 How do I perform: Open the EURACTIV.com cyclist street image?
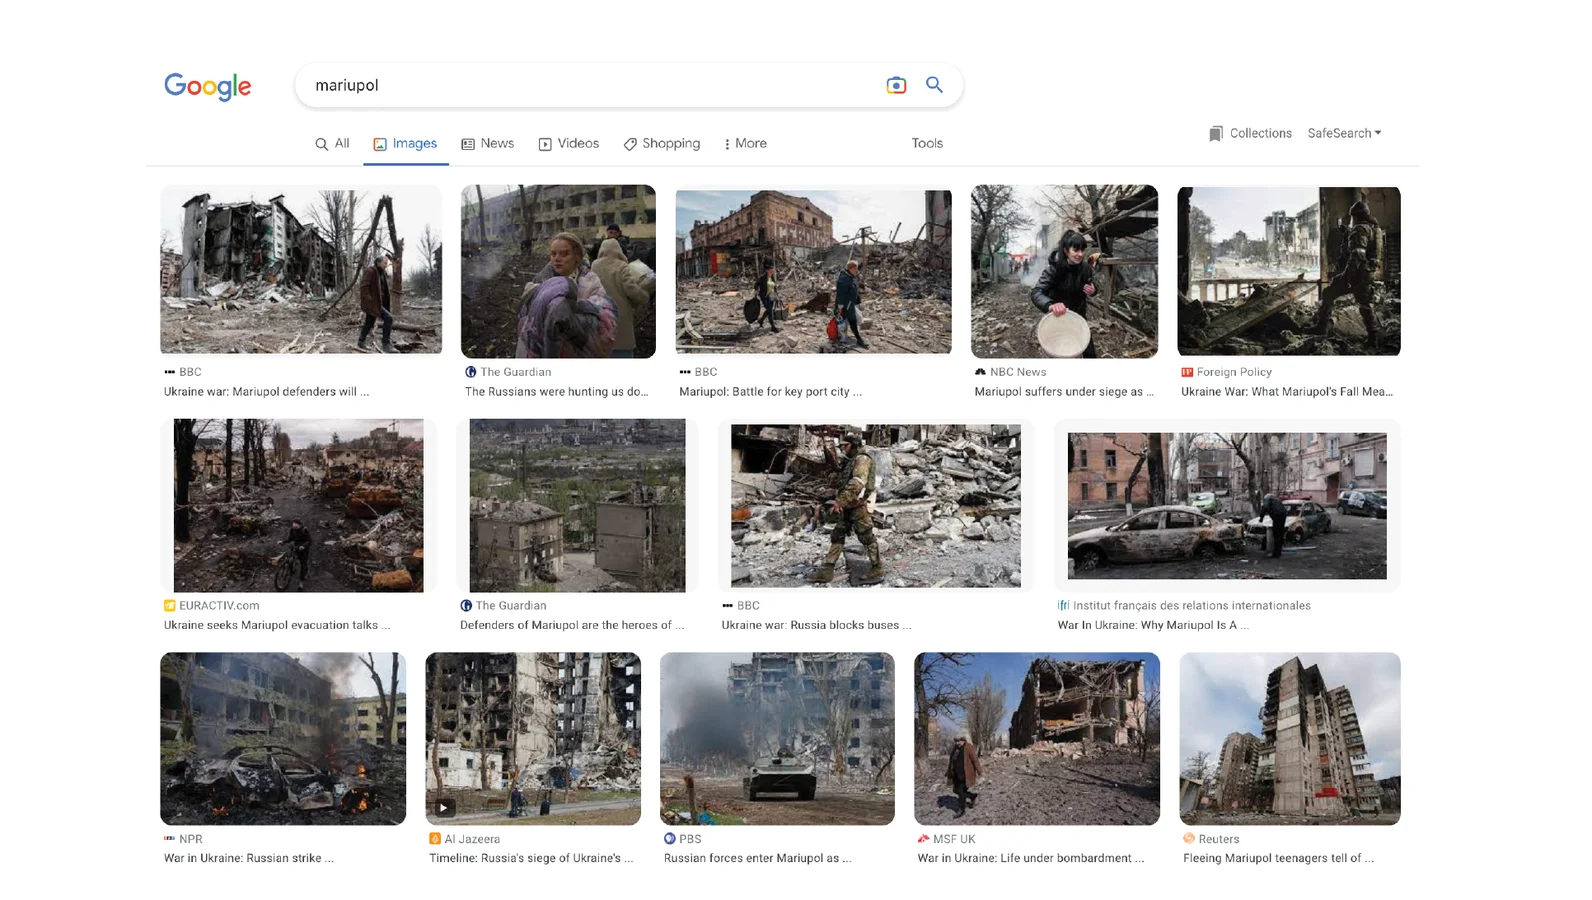(298, 505)
